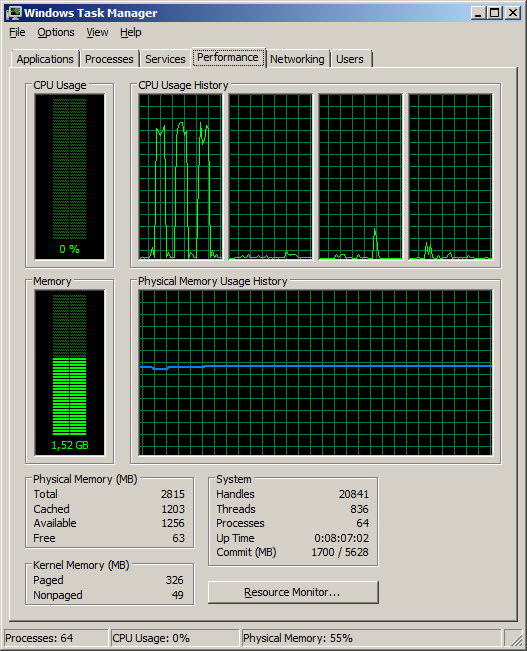
Task: Click the window resize grip in the status bar
Action: coord(515,639)
